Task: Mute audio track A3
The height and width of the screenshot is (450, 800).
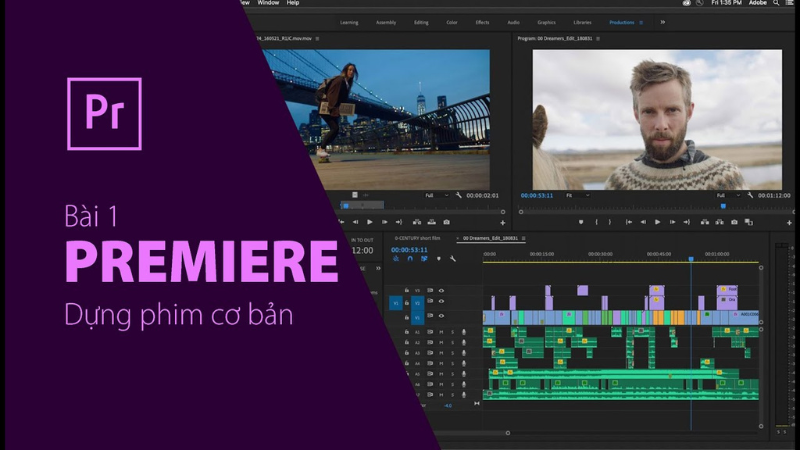Action: pos(441,353)
